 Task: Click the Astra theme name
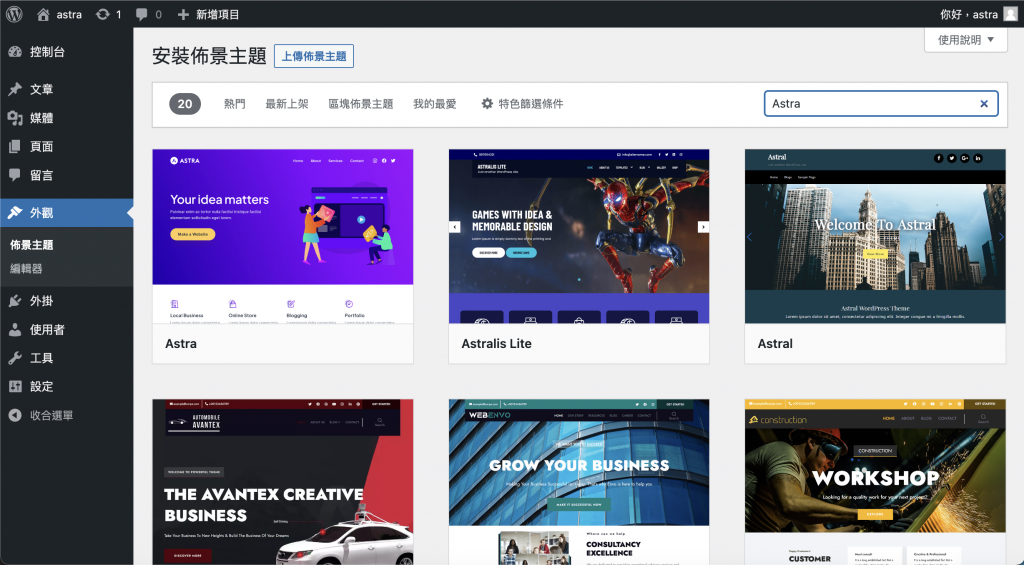[x=181, y=344]
